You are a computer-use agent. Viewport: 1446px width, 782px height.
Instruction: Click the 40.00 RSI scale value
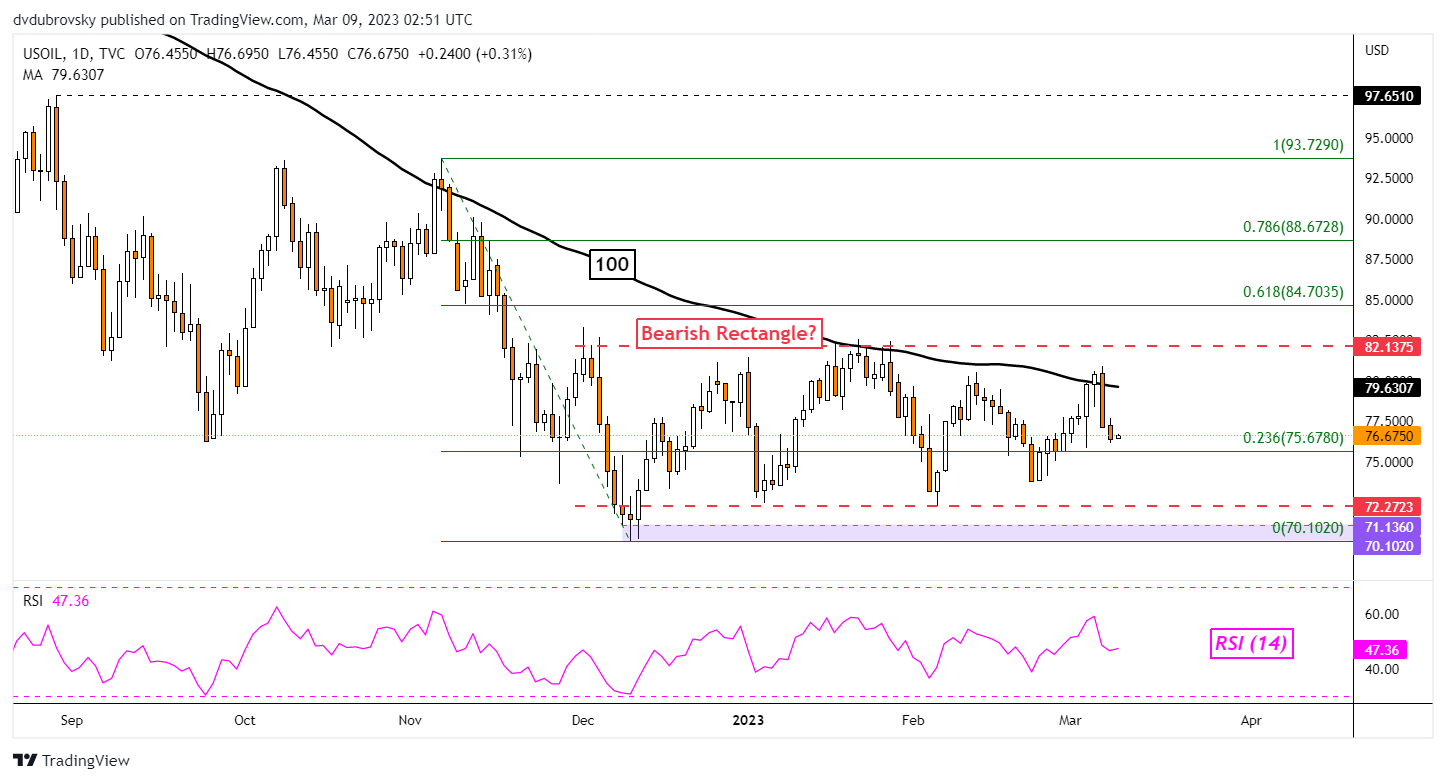coord(1381,669)
